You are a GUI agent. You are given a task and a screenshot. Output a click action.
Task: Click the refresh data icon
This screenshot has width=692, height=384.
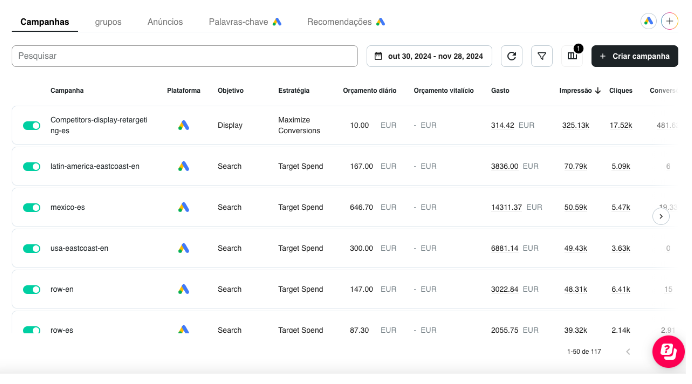coord(511,56)
